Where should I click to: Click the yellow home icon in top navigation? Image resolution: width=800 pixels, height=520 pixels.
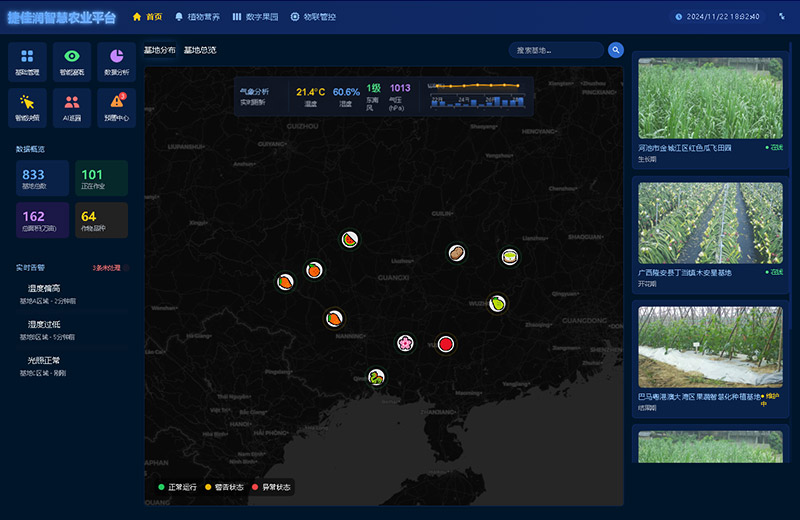[x=137, y=17]
